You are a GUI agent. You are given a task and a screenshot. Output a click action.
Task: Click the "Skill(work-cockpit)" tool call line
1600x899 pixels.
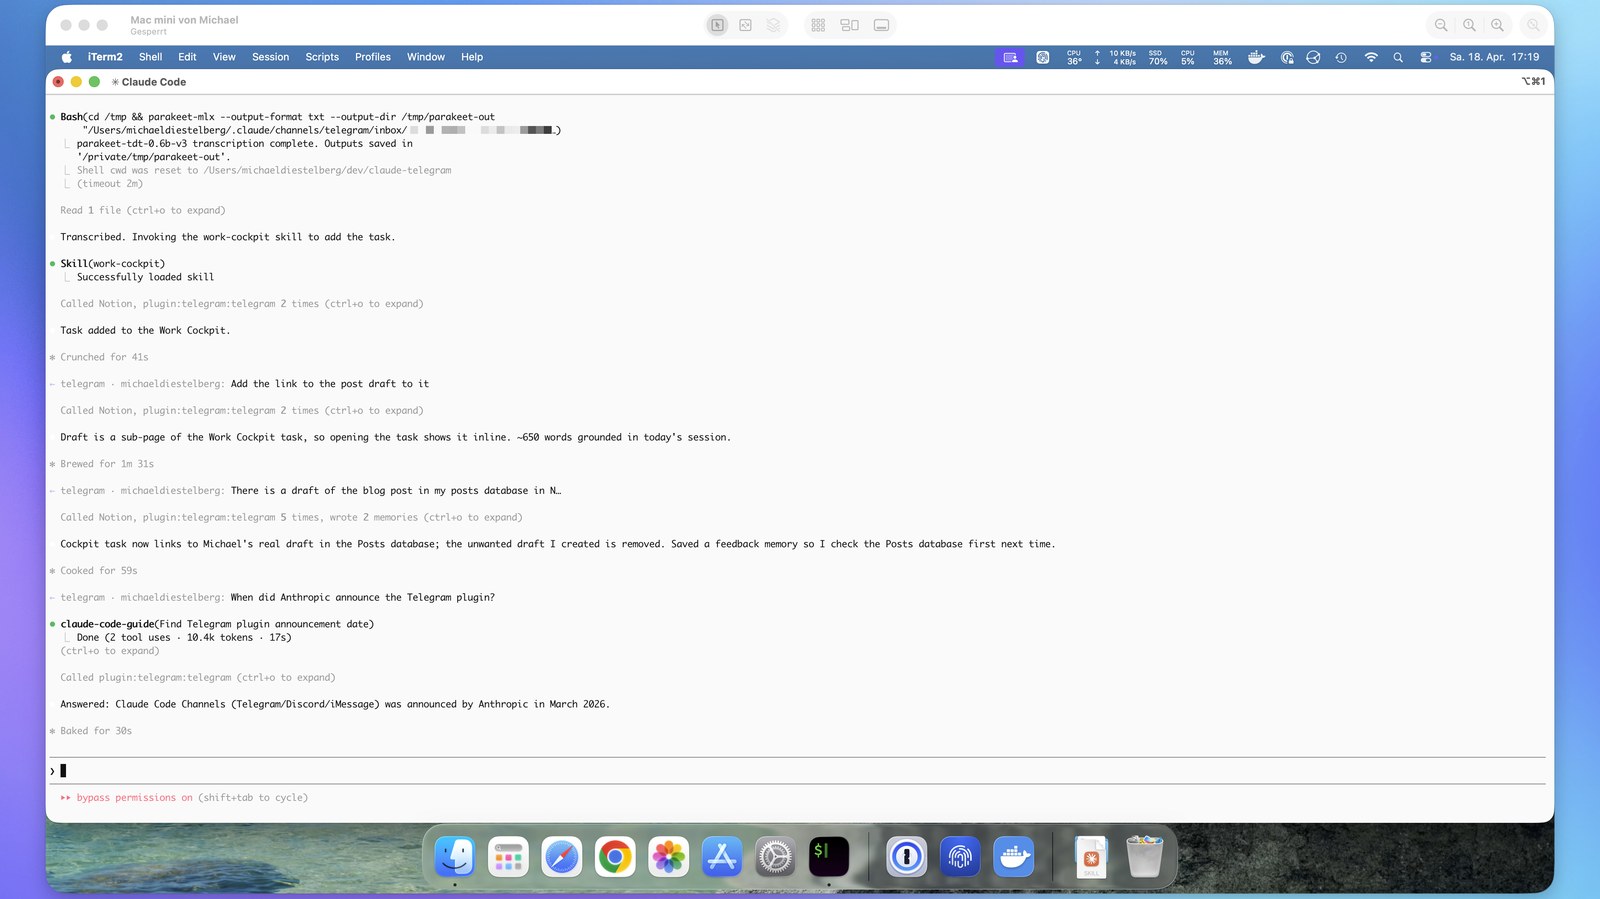pos(113,264)
